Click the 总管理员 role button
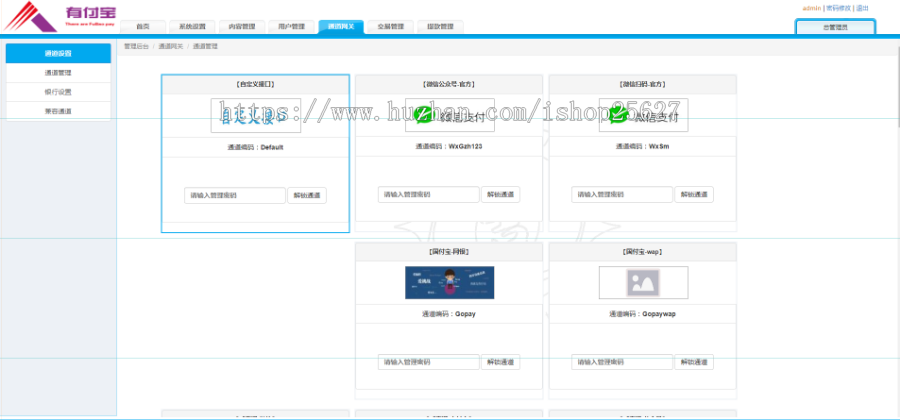This screenshot has height=420, width=900. click(x=835, y=27)
